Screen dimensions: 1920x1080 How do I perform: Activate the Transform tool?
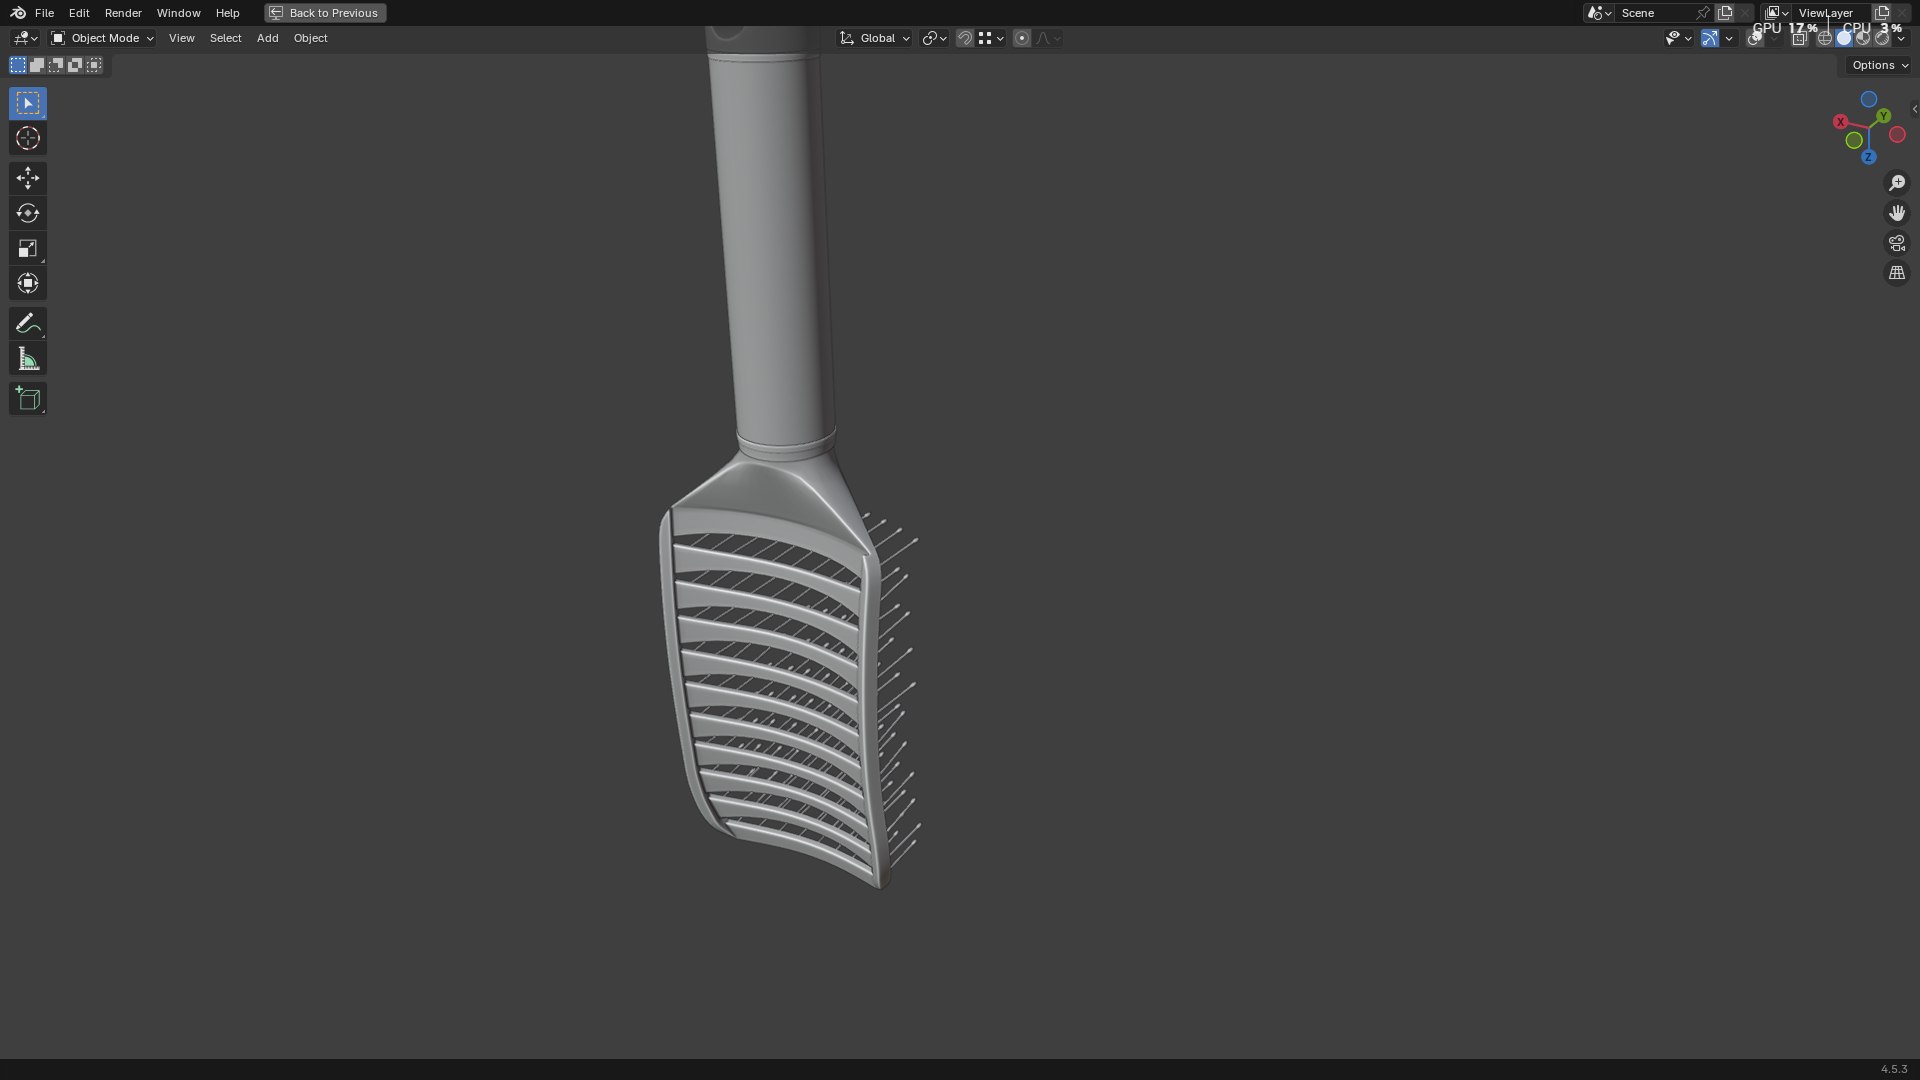pyautogui.click(x=28, y=283)
